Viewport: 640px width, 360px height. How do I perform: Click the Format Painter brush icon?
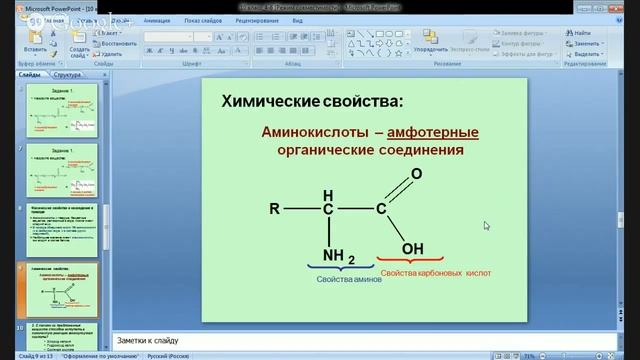(x=53, y=54)
